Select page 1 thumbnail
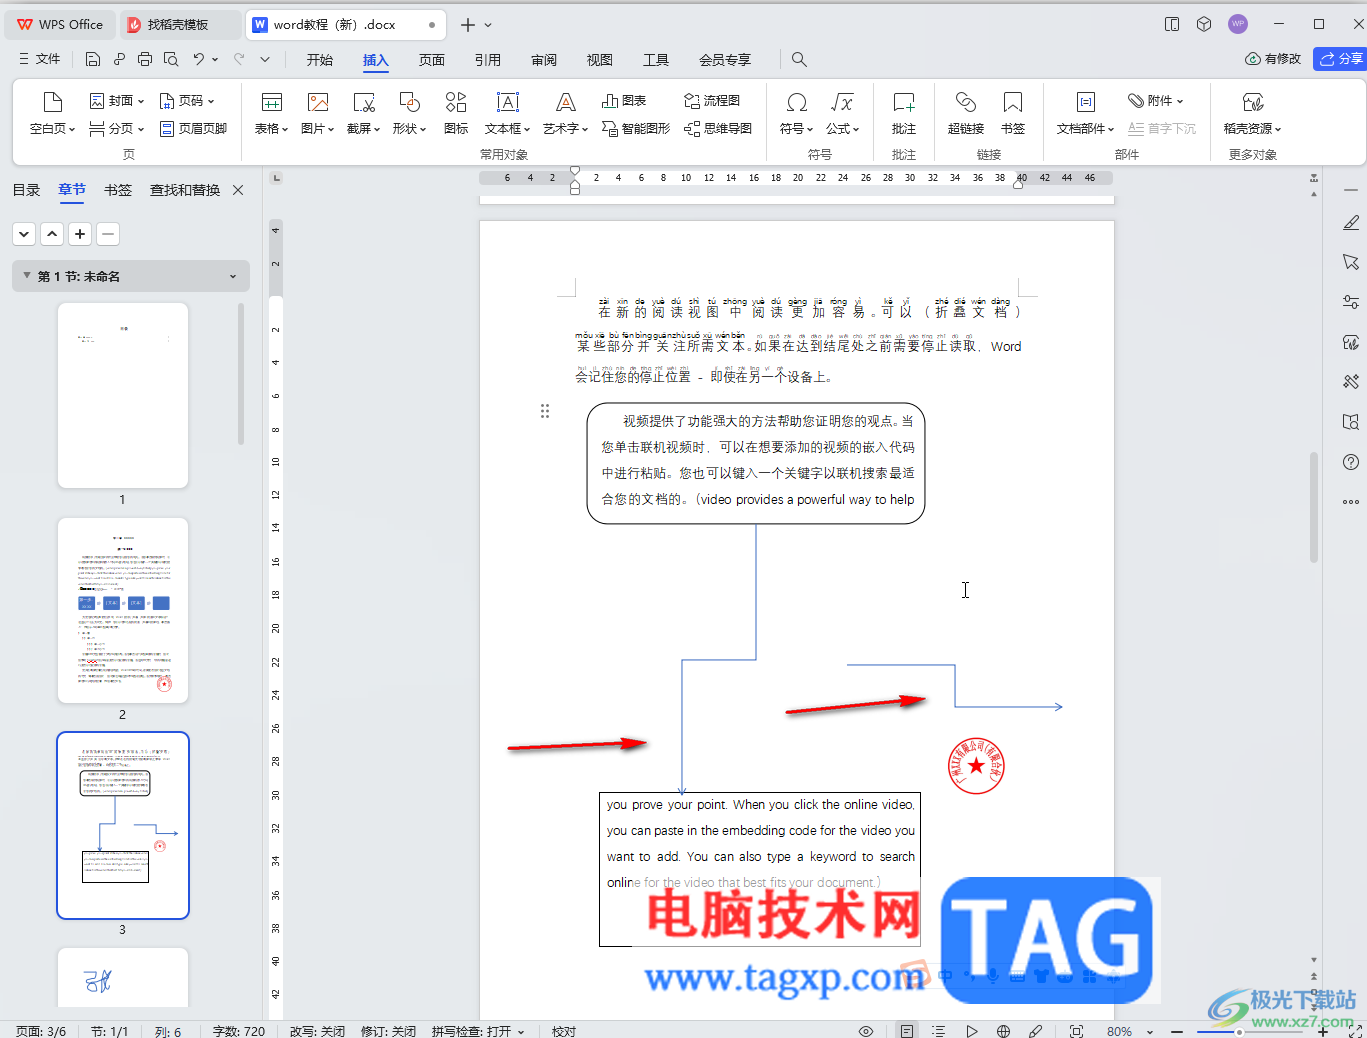1367x1038 pixels. [123, 395]
